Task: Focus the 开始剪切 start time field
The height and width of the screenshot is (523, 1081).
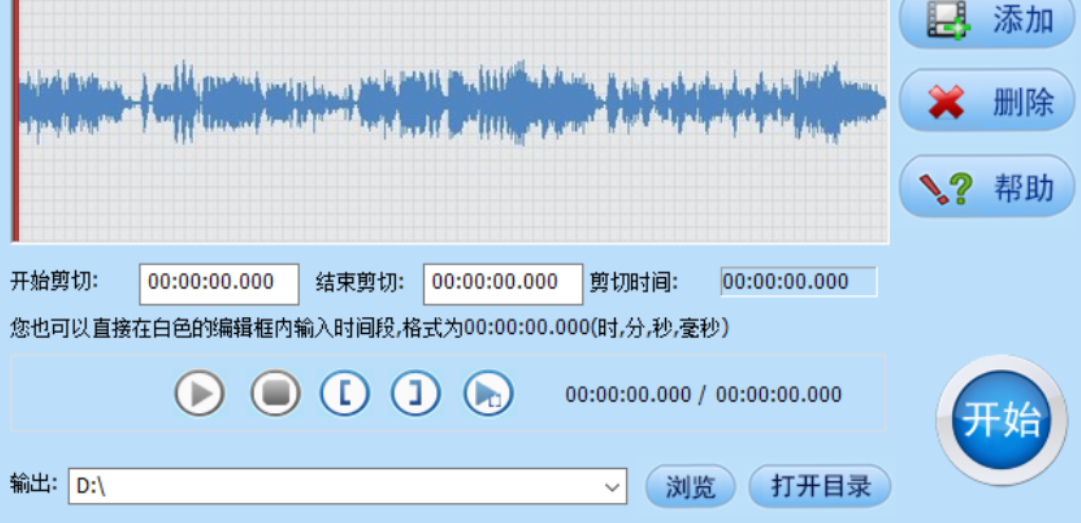Action: point(219,283)
